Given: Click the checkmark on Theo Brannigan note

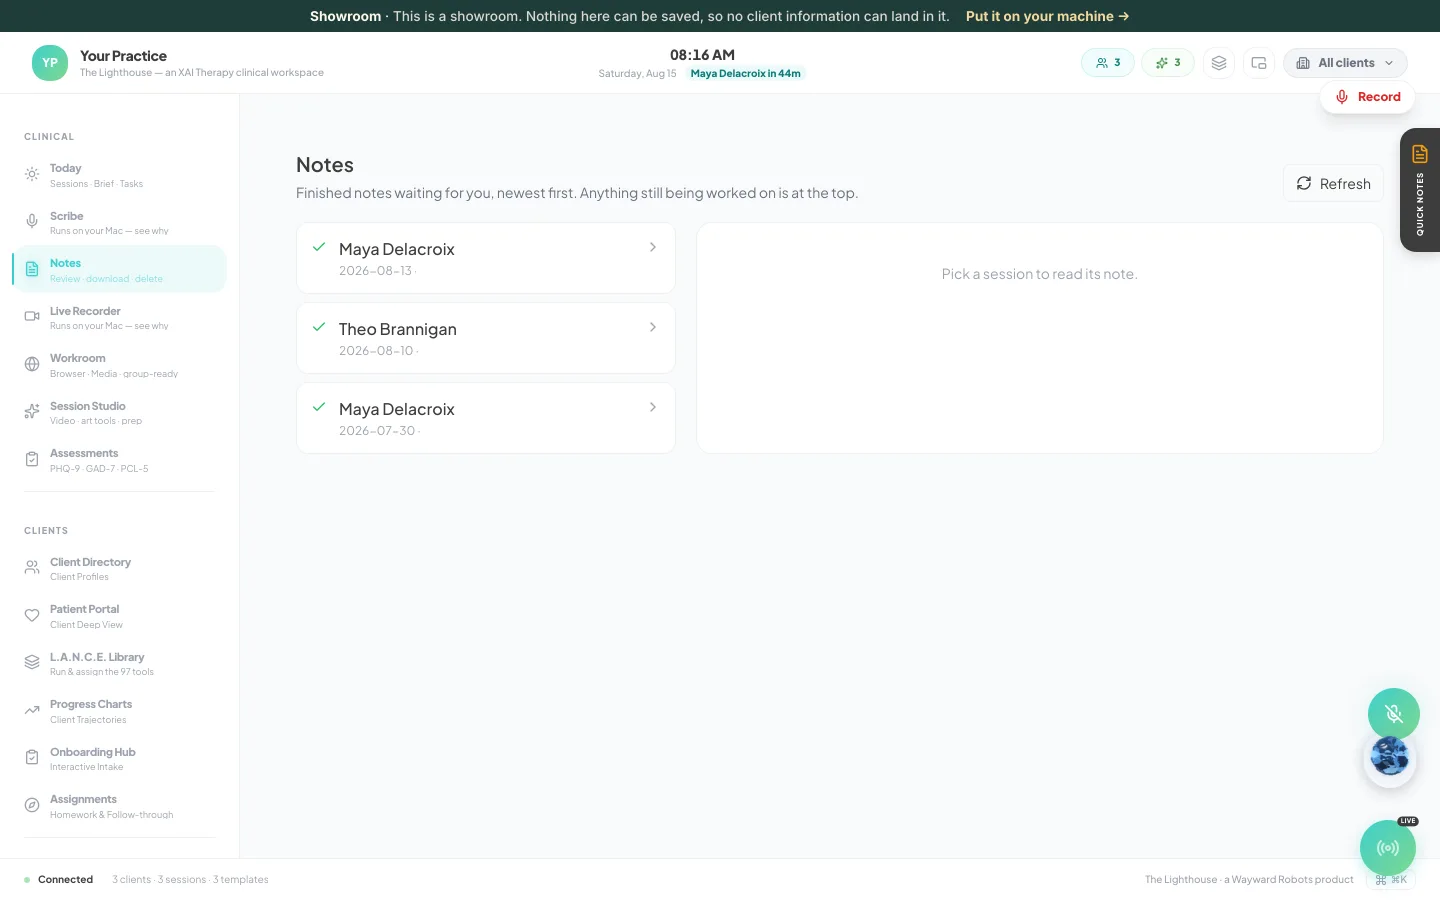Looking at the screenshot, I should 319,327.
